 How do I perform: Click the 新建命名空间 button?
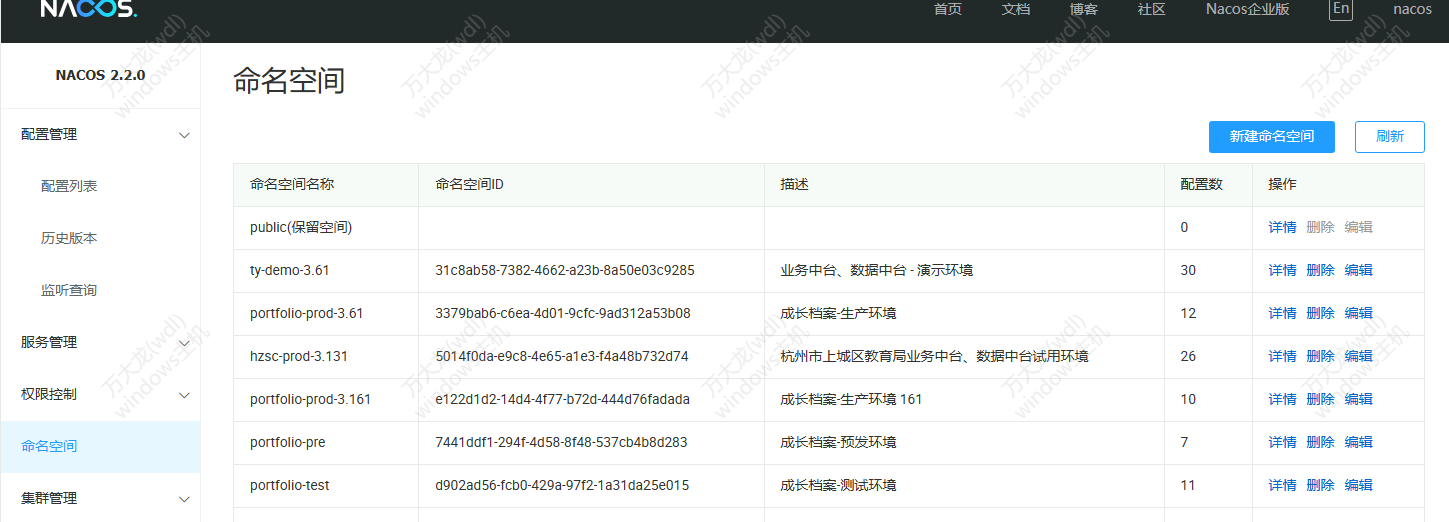pos(1271,137)
